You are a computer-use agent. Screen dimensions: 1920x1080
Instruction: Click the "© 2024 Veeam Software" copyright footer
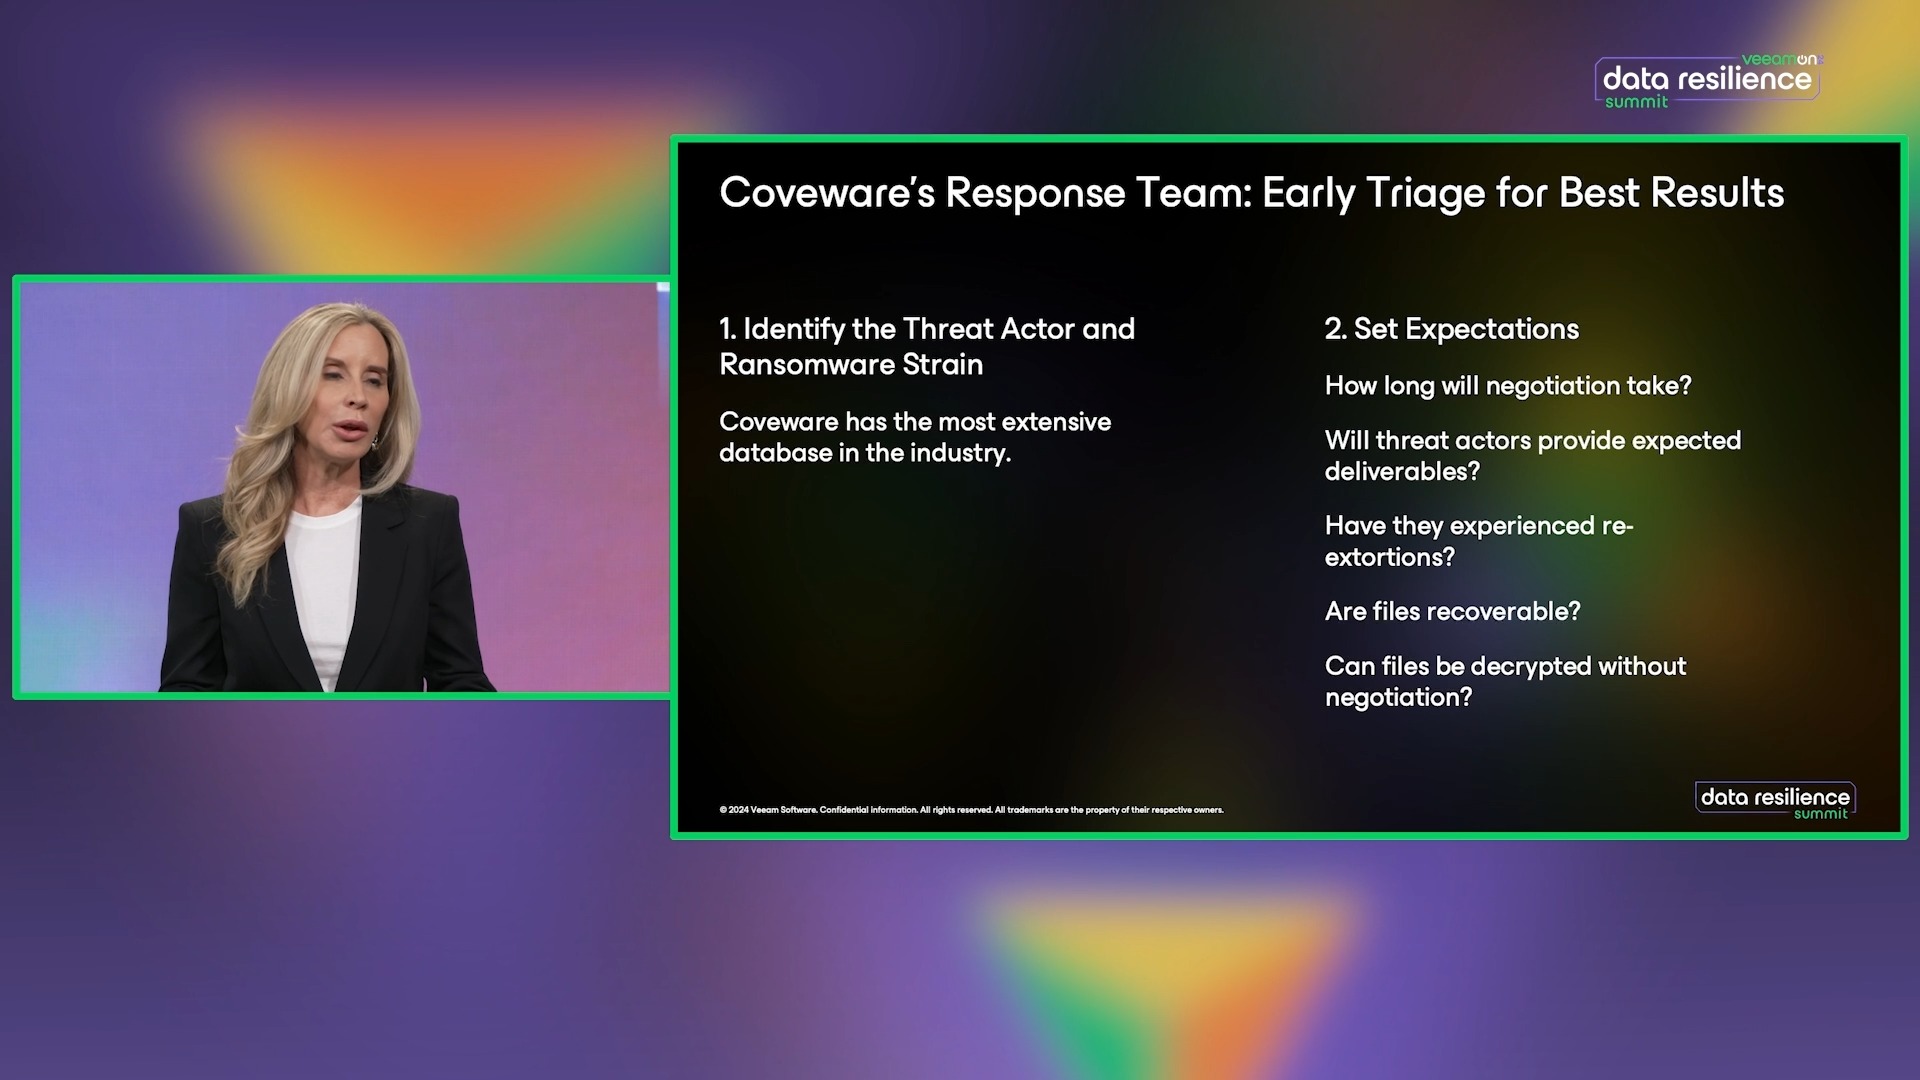(971, 810)
